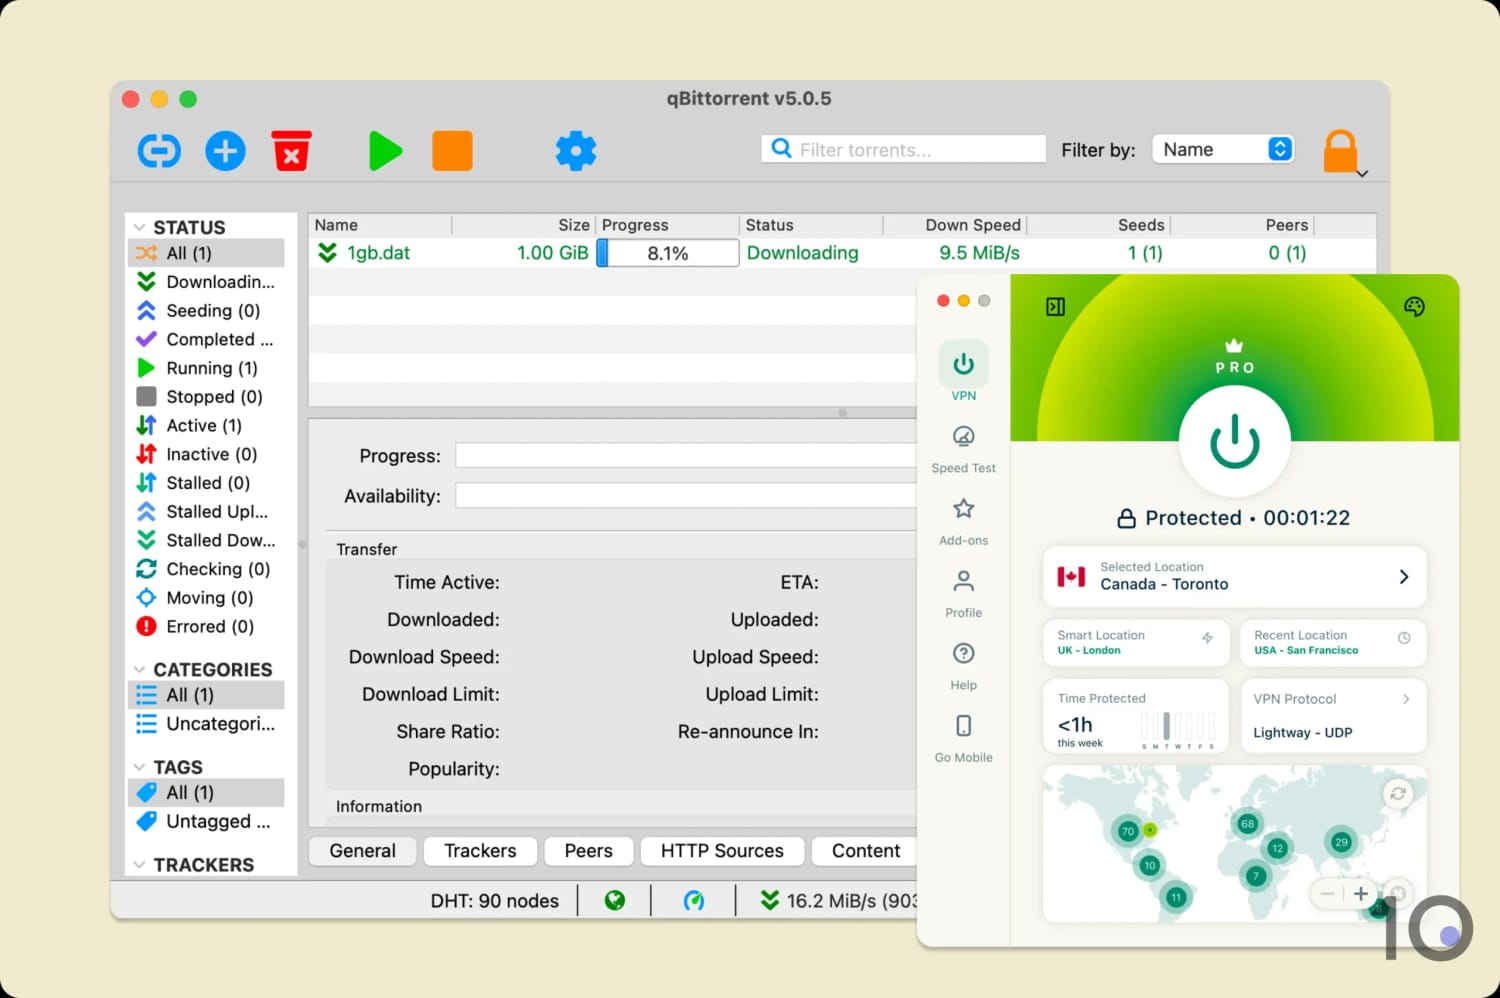This screenshot has height=998, width=1500.
Task: Open the appearance palette icon in ExpressVPN
Action: (x=1414, y=306)
